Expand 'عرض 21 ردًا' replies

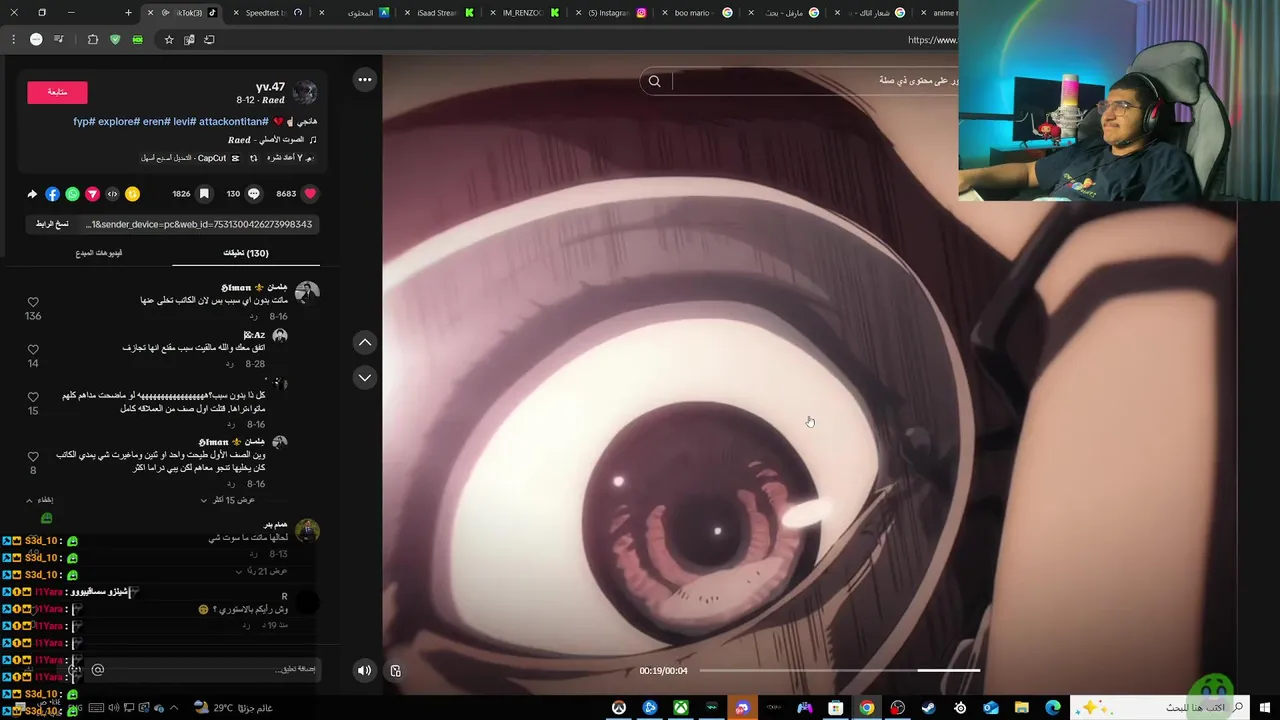click(x=261, y=571)
